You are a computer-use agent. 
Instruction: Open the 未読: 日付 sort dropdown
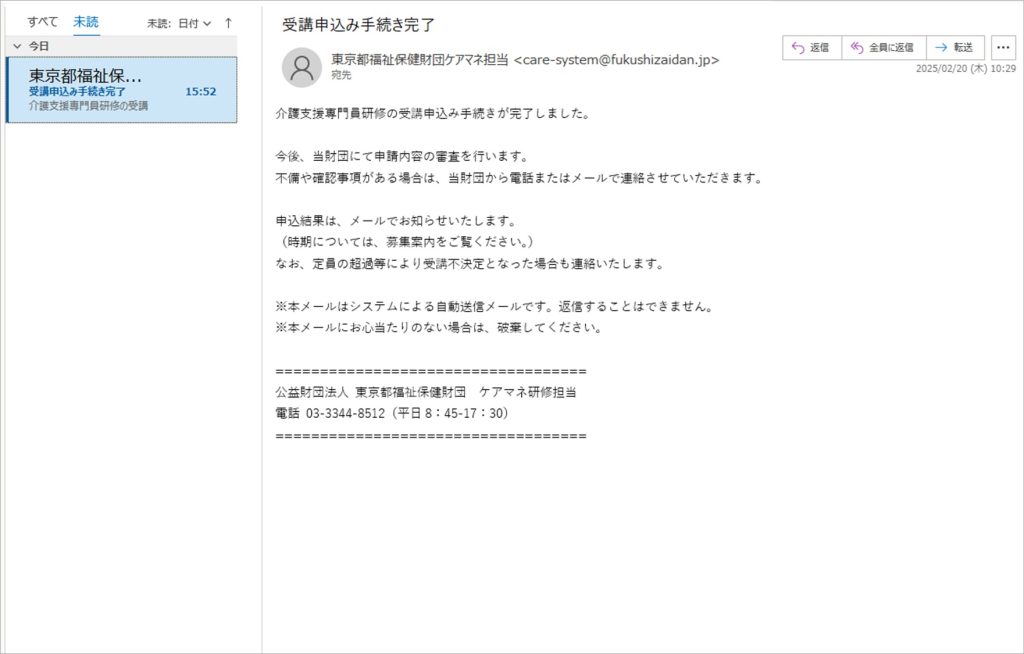[x=179, y=22]
